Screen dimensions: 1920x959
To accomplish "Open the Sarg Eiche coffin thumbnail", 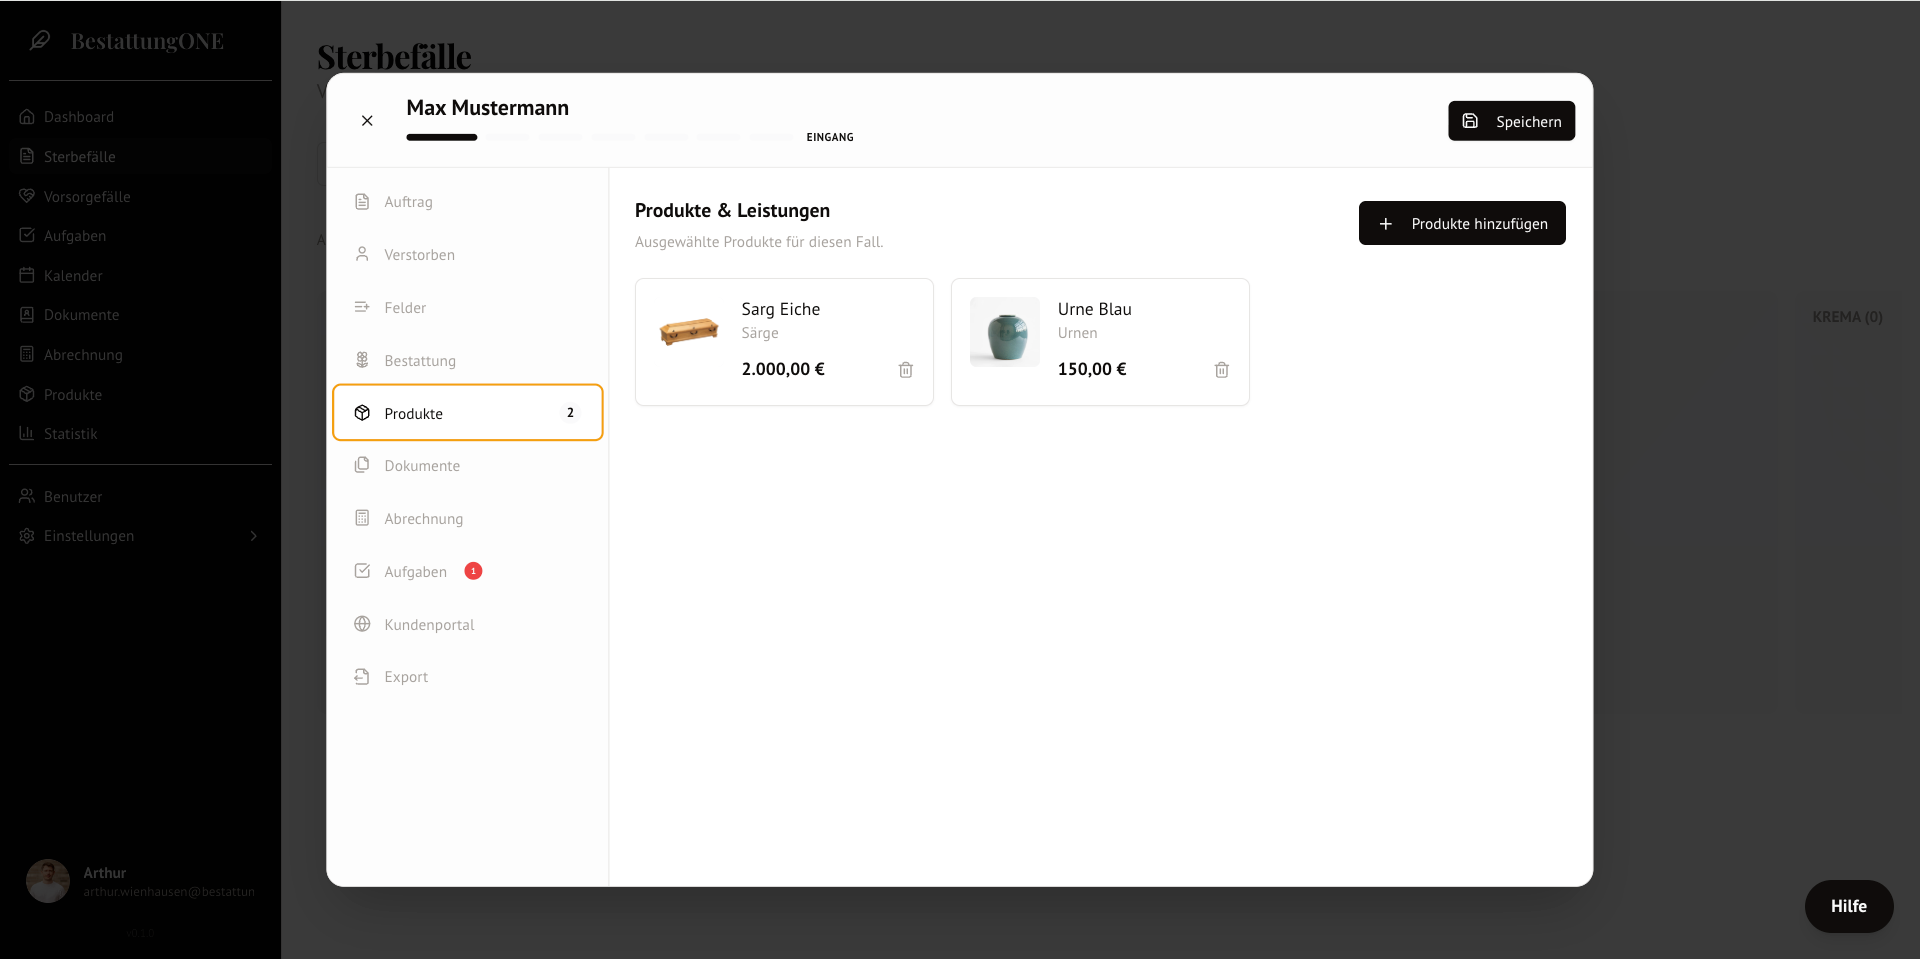I will [689, 332].
